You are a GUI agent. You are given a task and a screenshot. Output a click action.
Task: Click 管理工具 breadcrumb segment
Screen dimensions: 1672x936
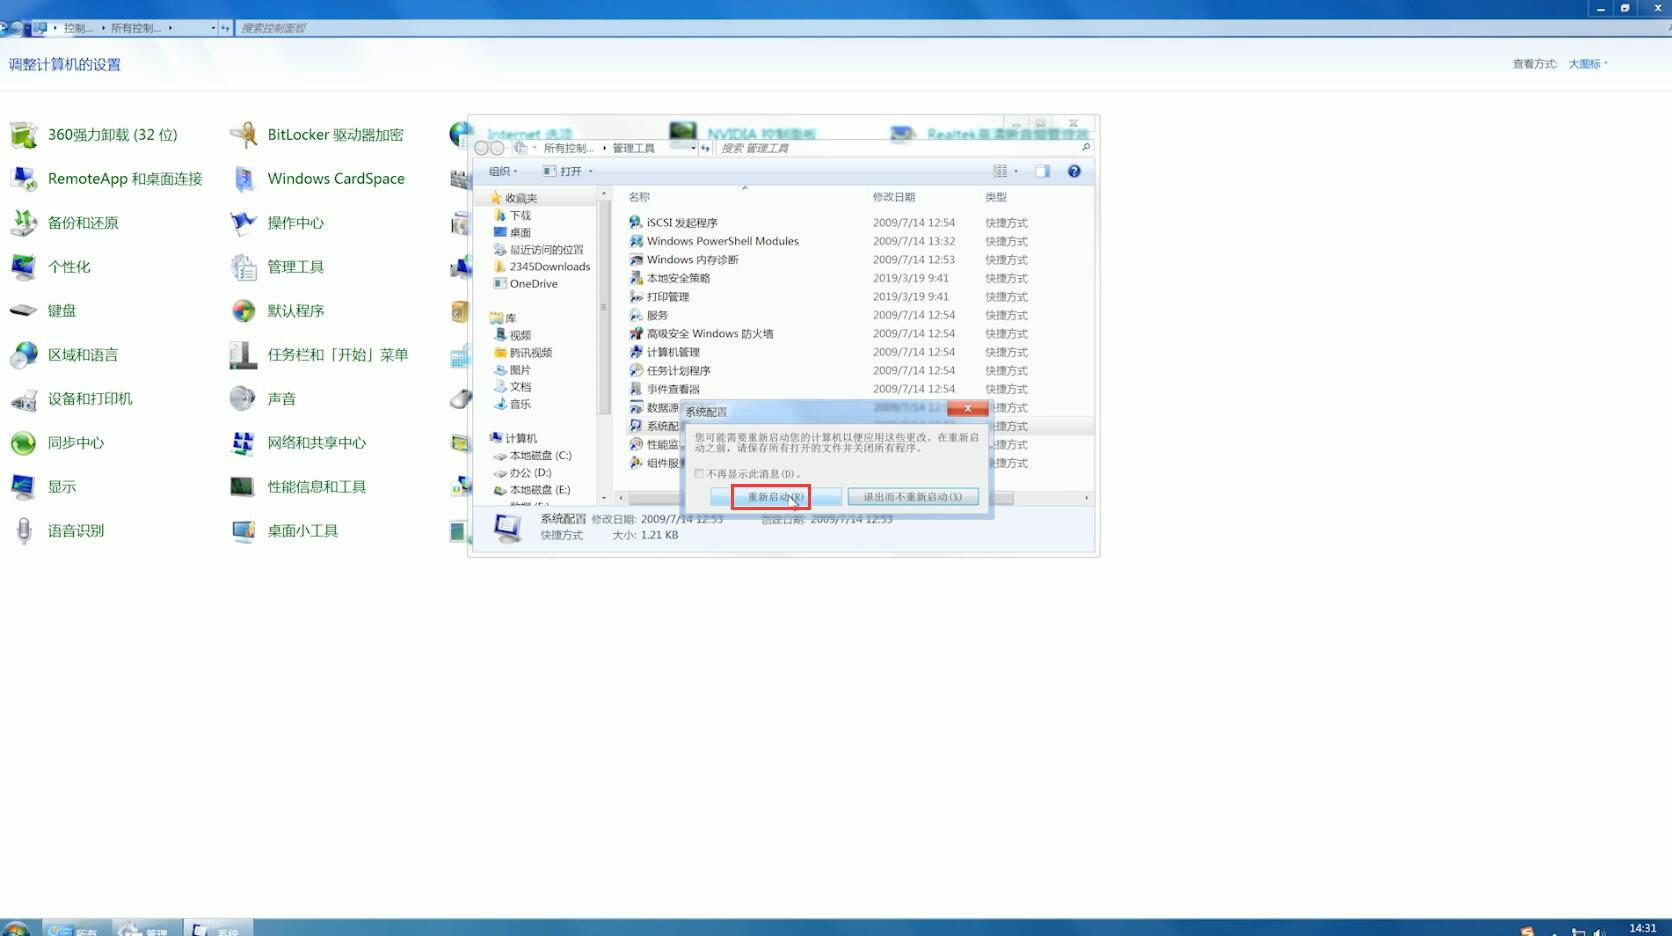coord(633,148)
